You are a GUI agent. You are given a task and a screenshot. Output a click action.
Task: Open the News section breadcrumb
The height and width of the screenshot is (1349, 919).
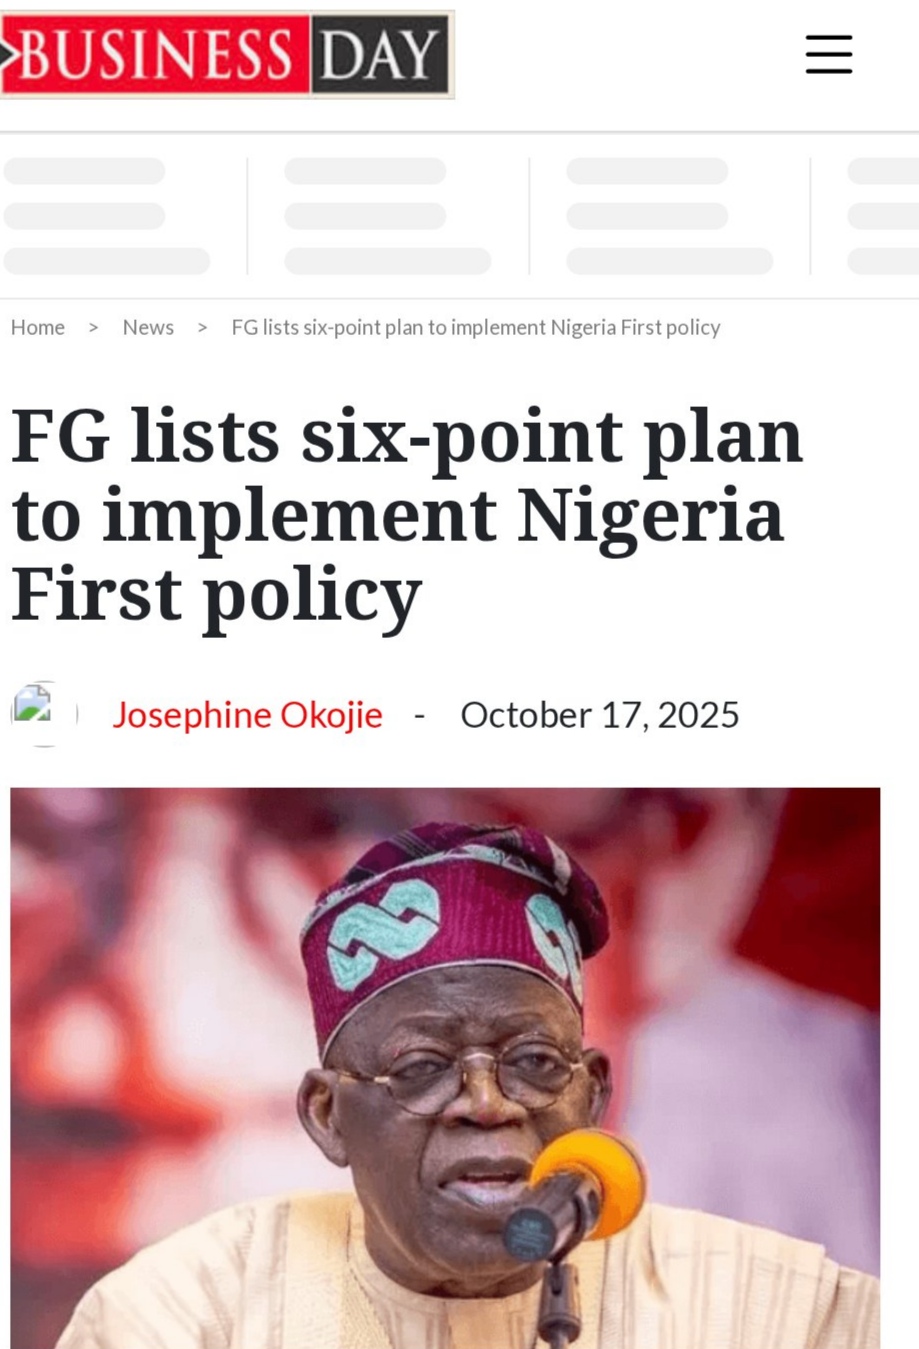(148, 328)
